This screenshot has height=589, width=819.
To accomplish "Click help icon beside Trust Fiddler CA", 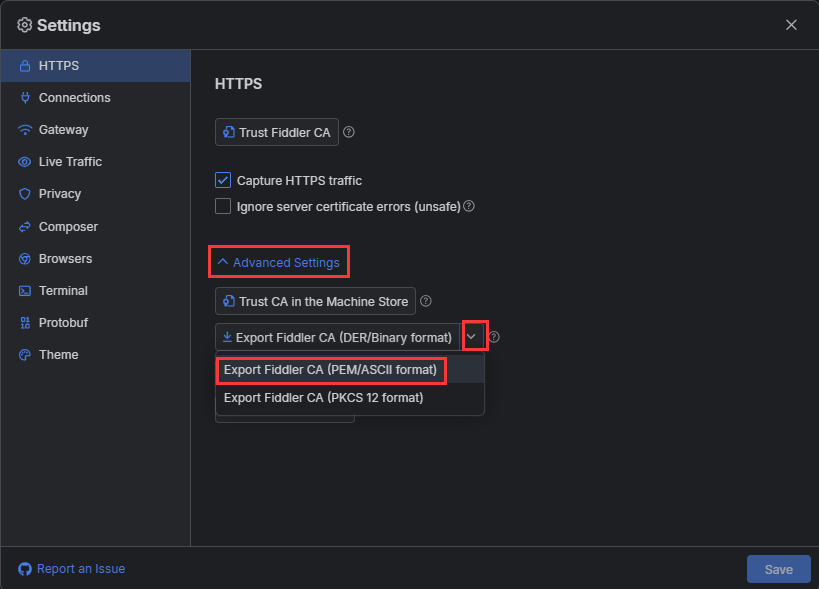I will point(349,132).
